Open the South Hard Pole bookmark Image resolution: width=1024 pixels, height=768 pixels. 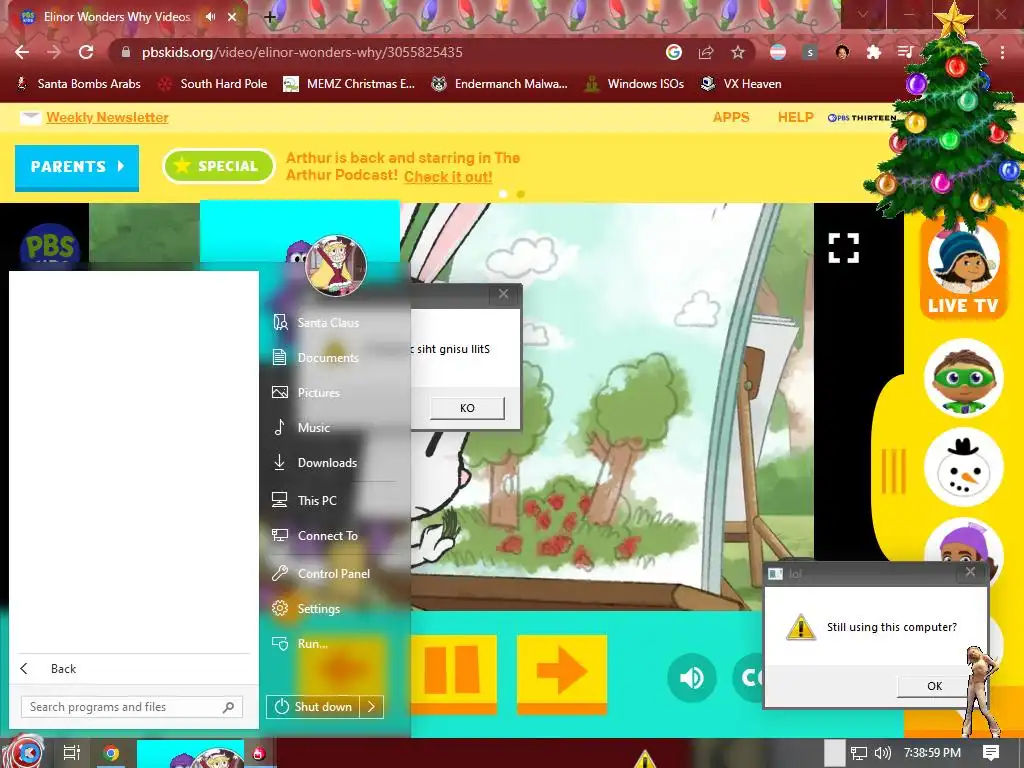click(x=213, y=84)
